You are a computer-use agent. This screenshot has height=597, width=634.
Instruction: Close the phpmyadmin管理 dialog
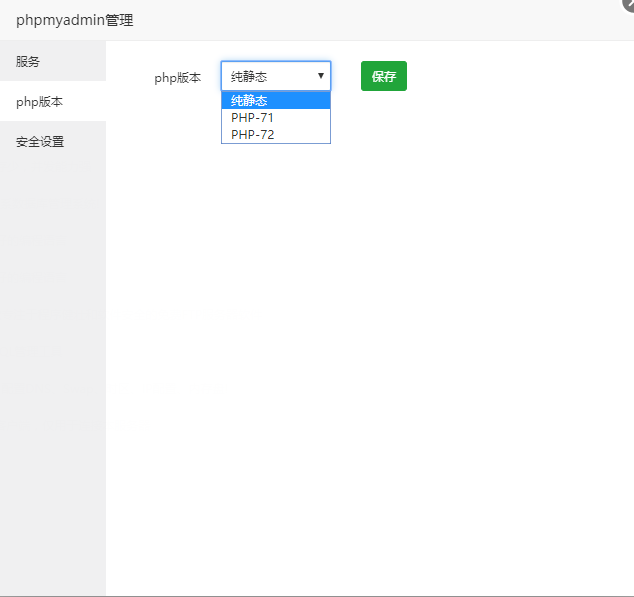click(x=629, y=4)
